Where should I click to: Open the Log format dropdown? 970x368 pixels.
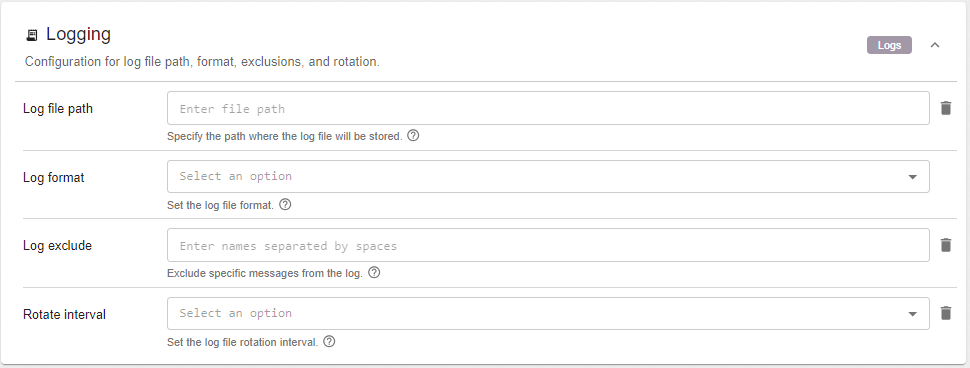tap(548, 176)
